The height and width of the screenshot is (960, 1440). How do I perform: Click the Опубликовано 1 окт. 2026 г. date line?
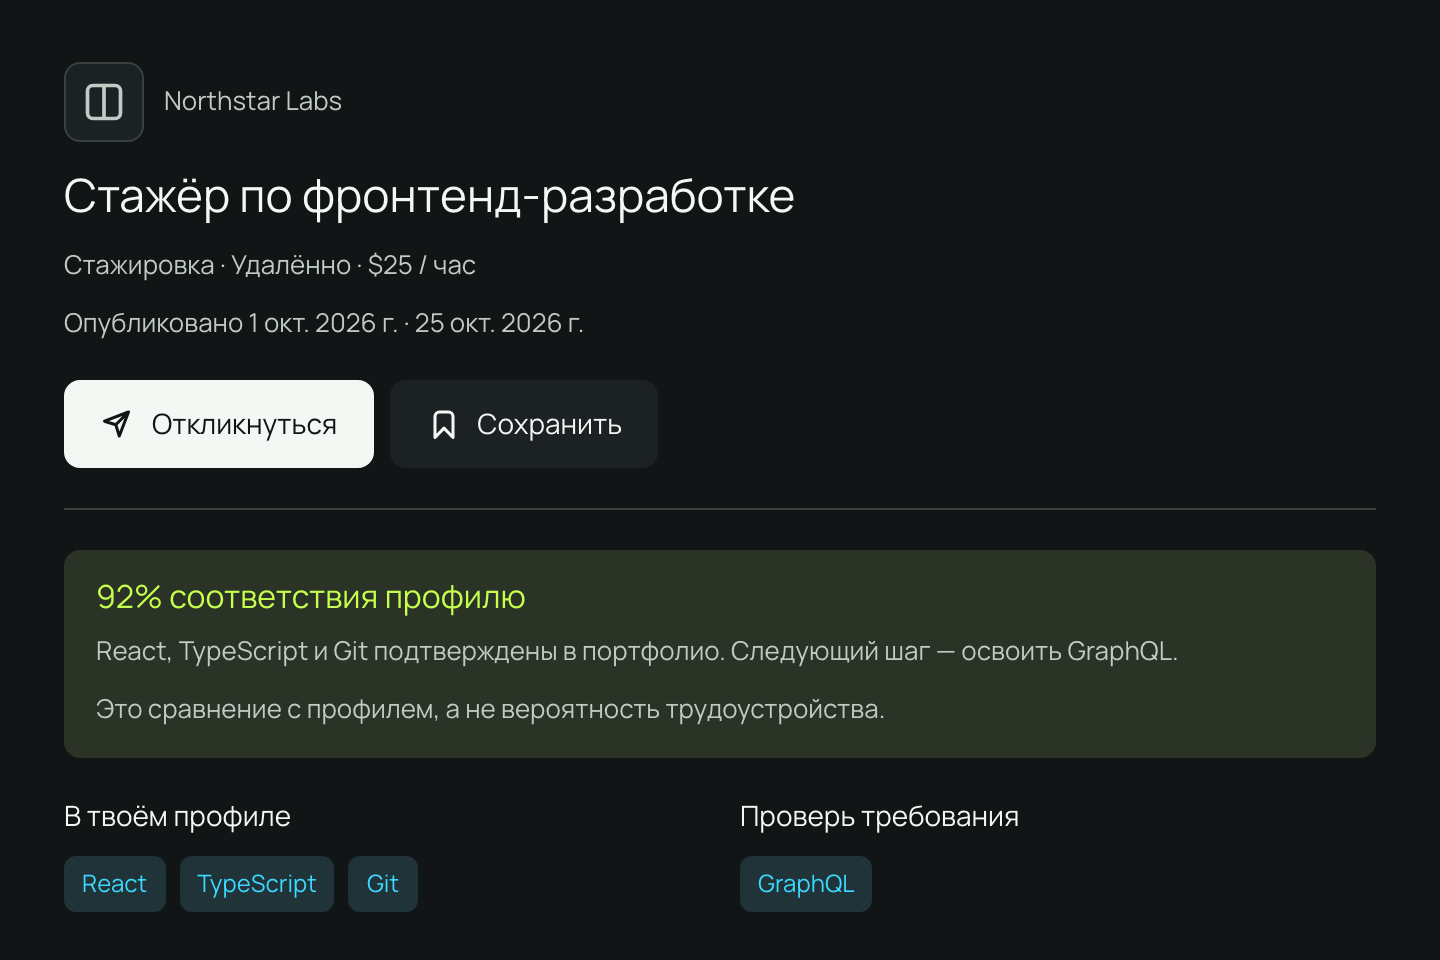point(324,323)
